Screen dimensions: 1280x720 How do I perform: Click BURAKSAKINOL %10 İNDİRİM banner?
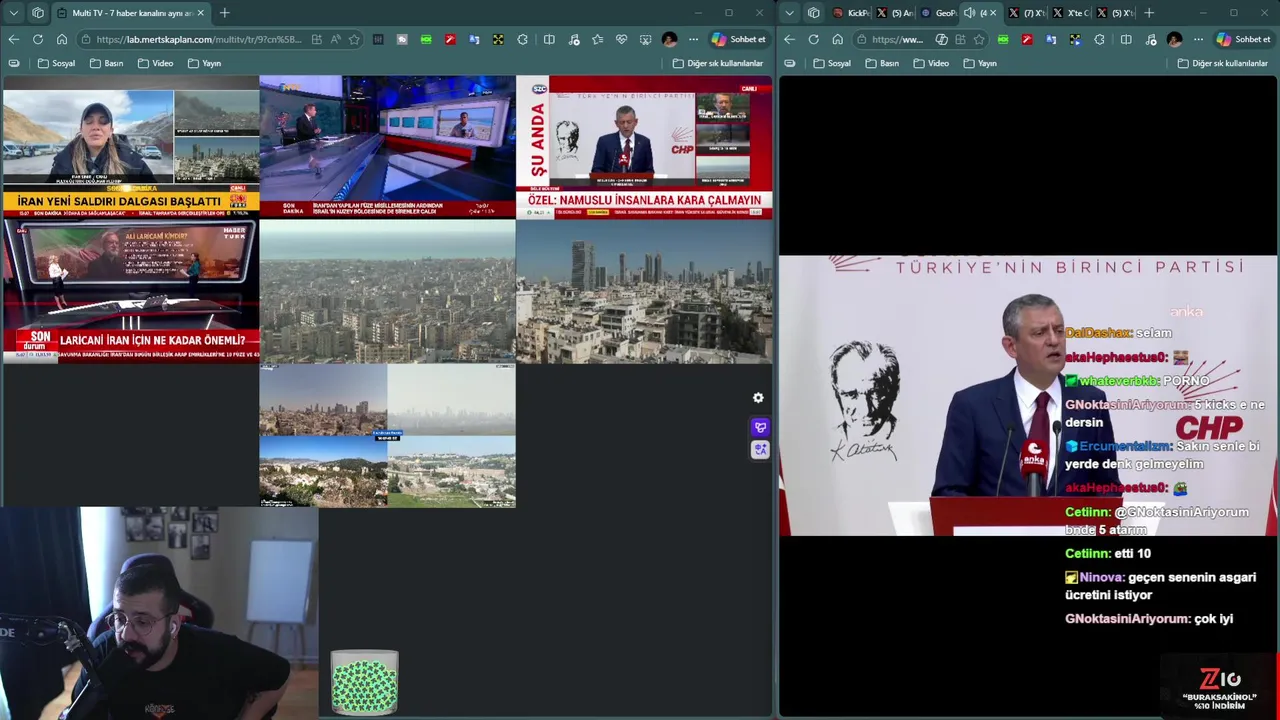[x=1219, y=690]
